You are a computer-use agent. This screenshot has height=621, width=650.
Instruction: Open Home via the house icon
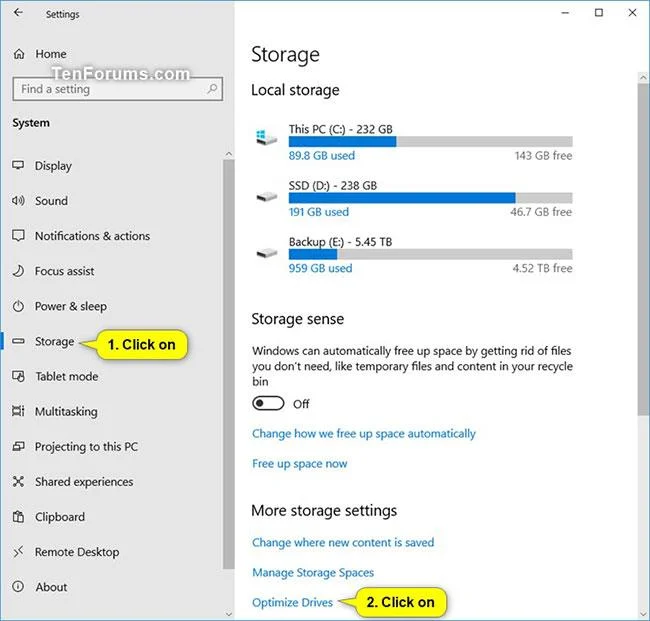pos(19,54)
